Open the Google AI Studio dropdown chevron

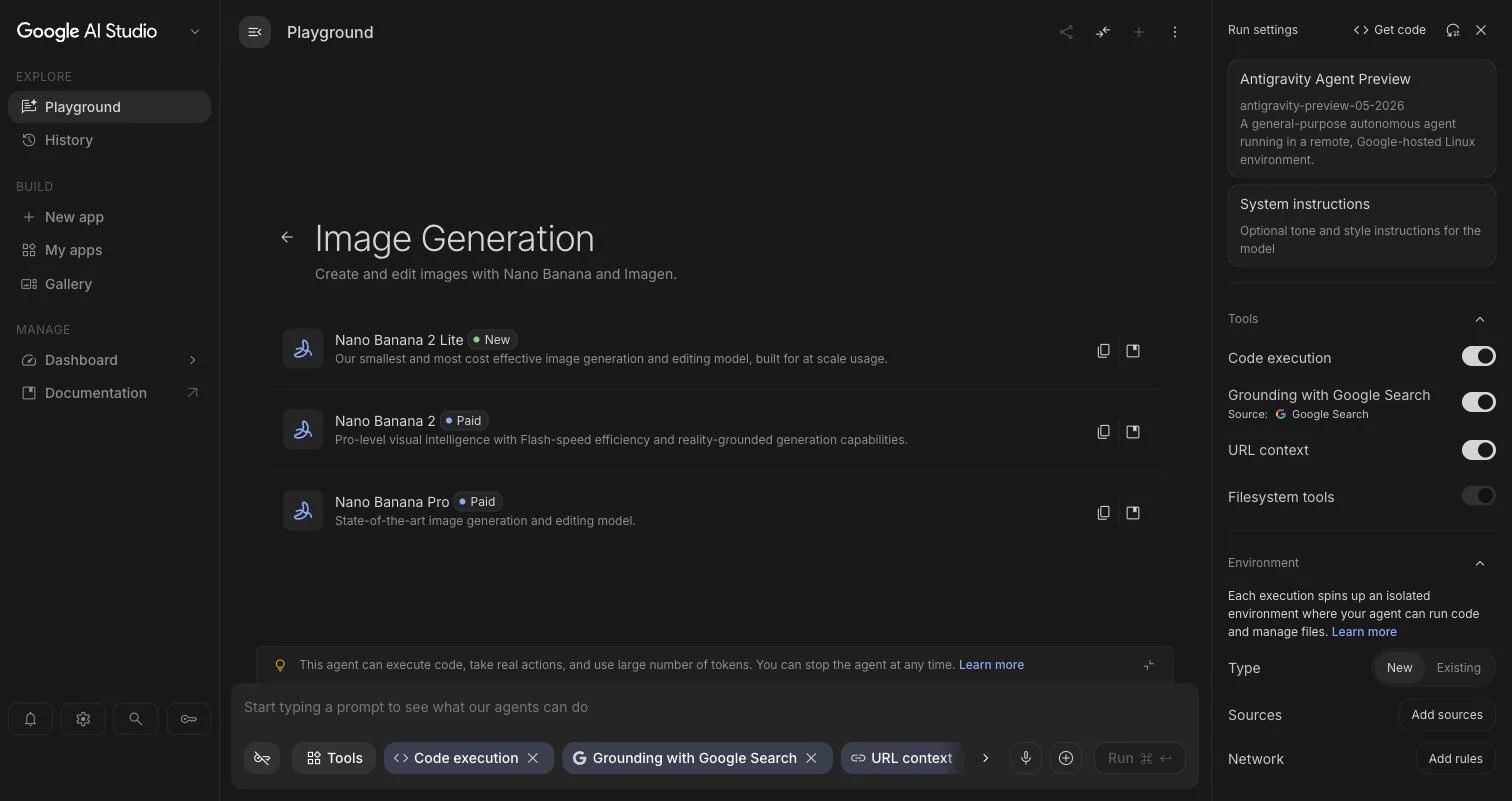195,31
